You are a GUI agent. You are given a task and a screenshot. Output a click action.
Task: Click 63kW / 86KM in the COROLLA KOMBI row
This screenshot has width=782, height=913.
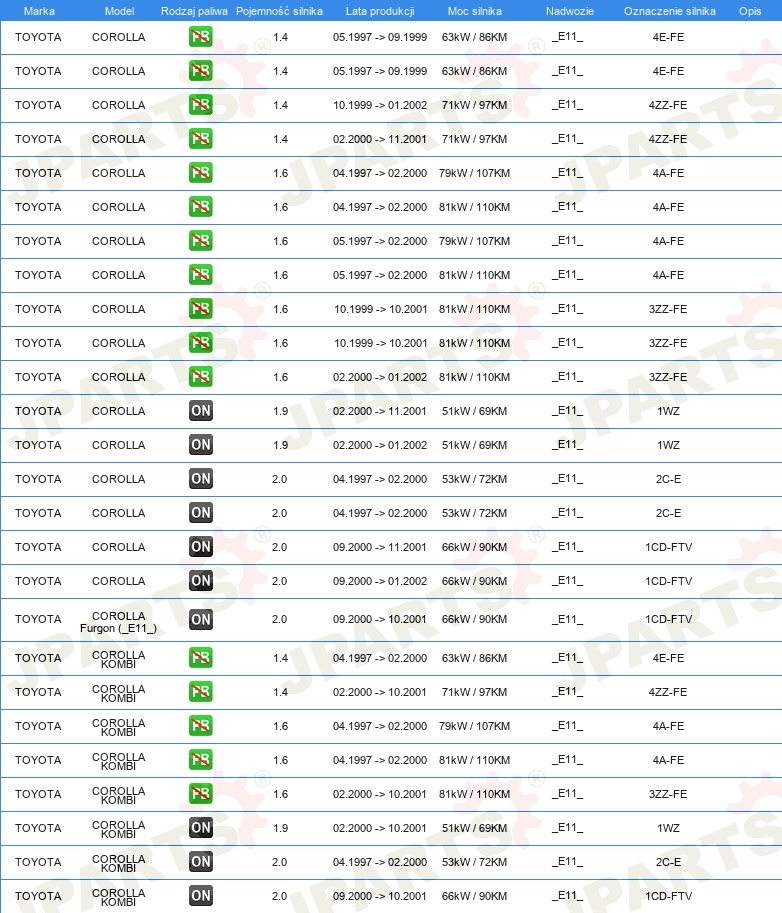474,658
